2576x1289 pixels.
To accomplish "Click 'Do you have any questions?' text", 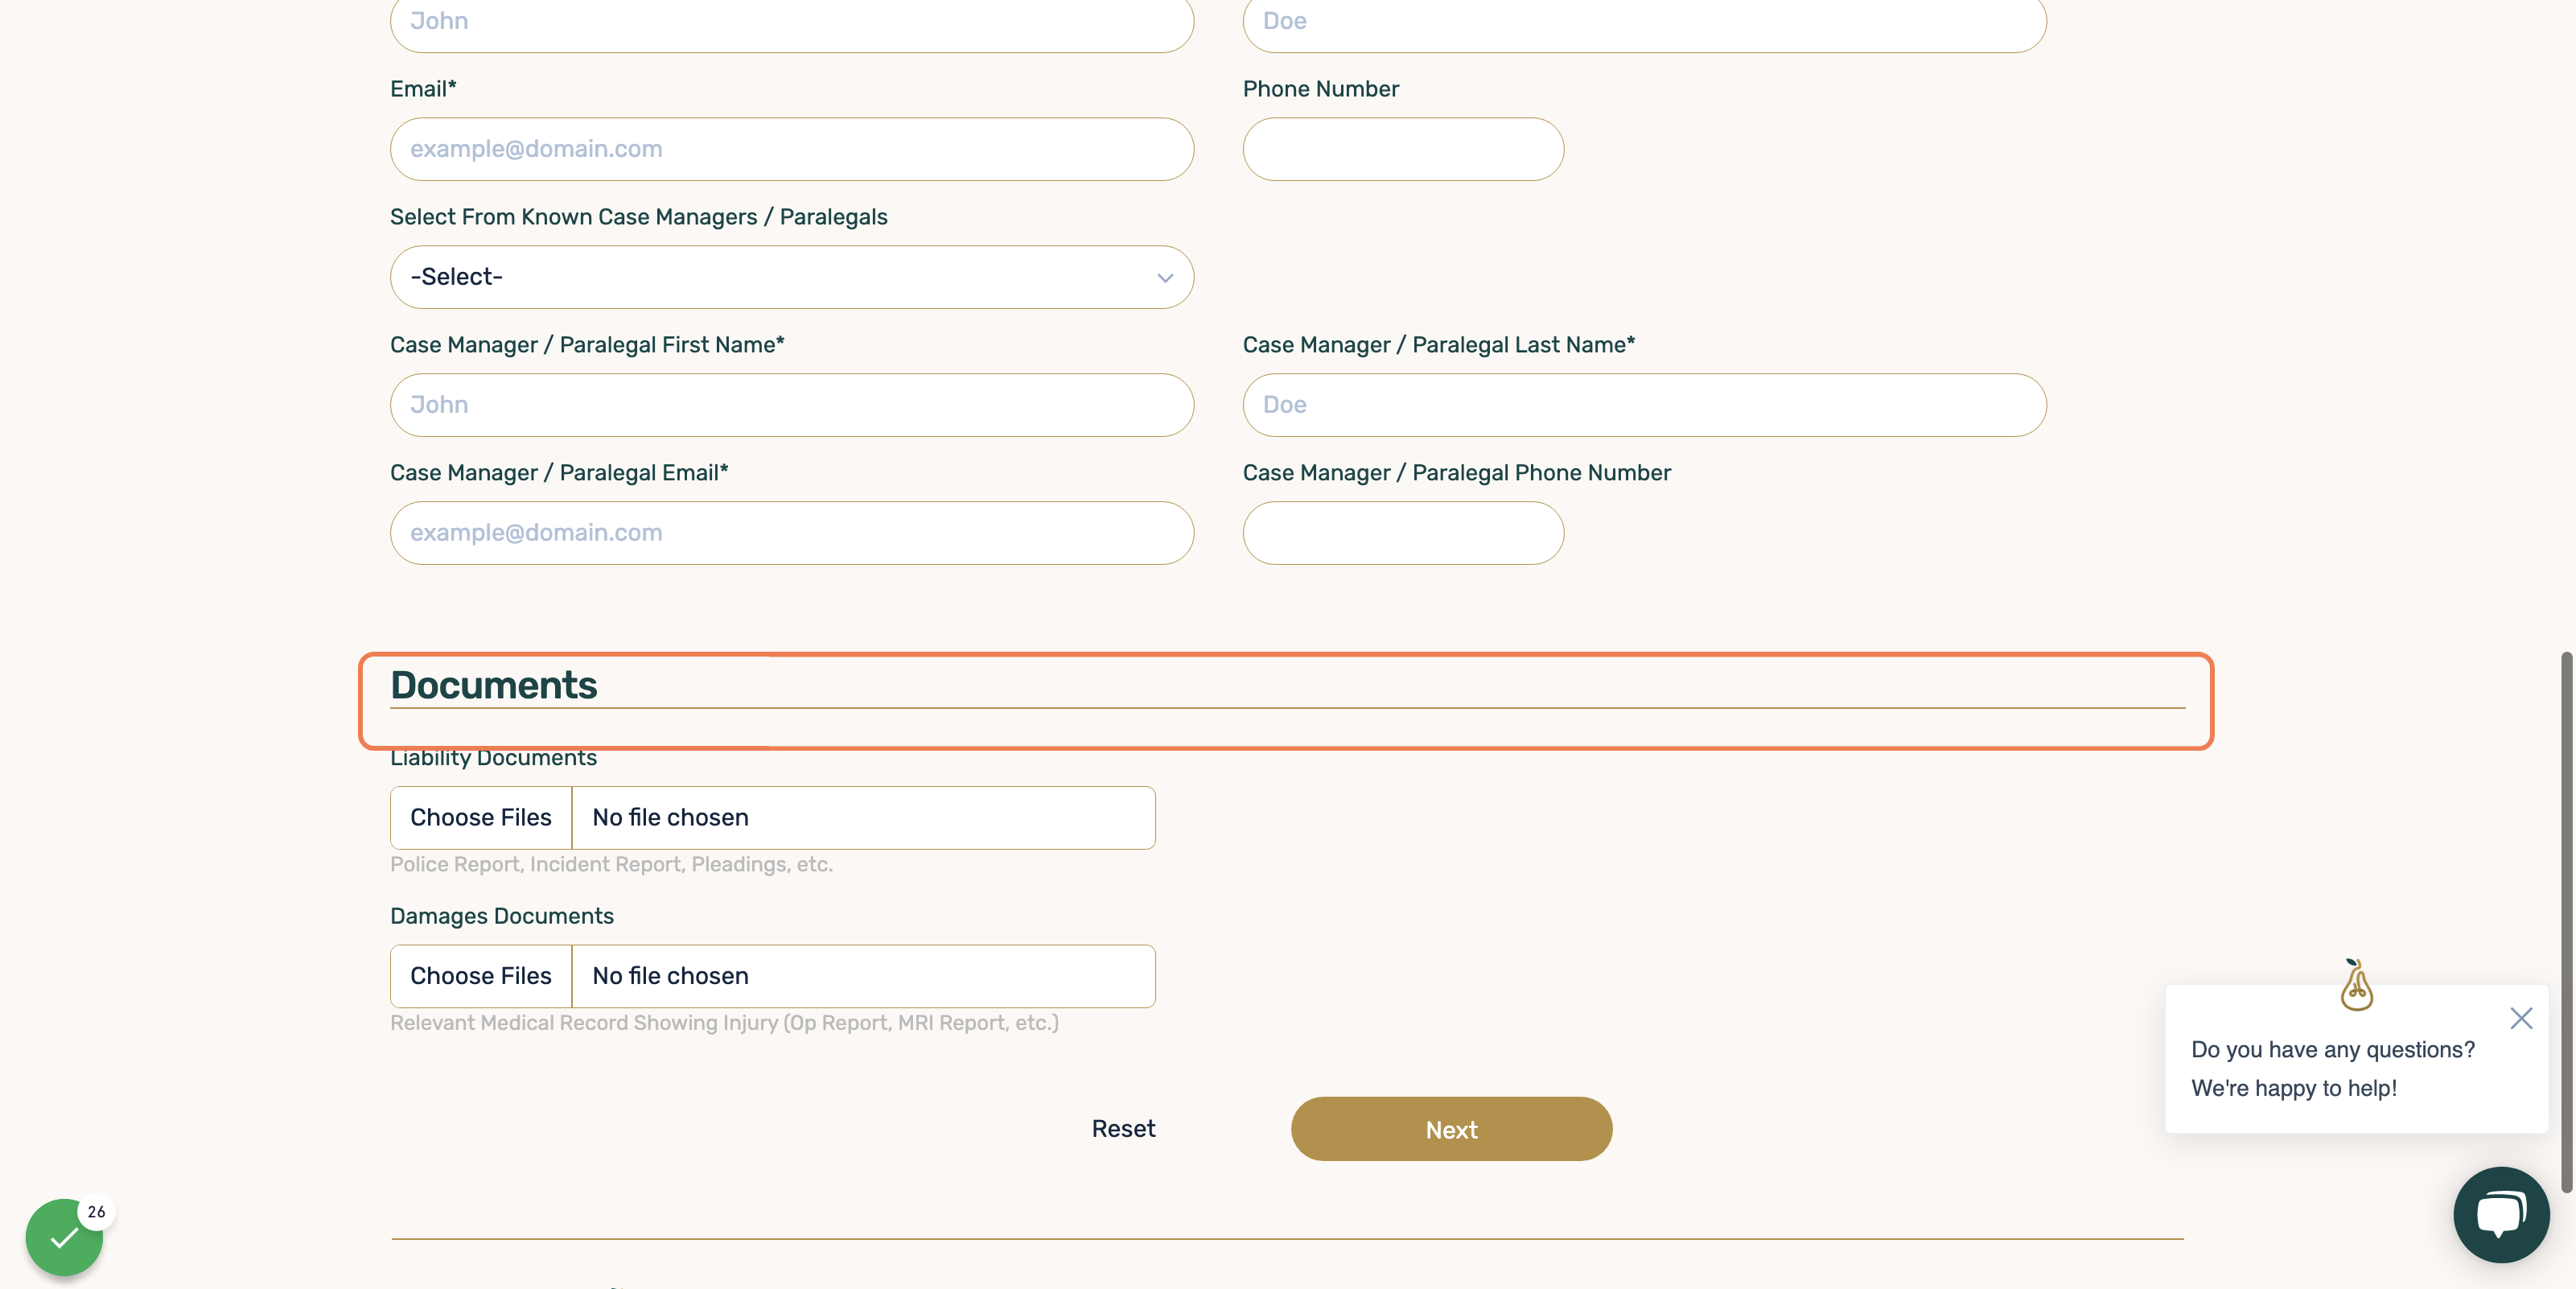I will (x=2332, y=1049).
